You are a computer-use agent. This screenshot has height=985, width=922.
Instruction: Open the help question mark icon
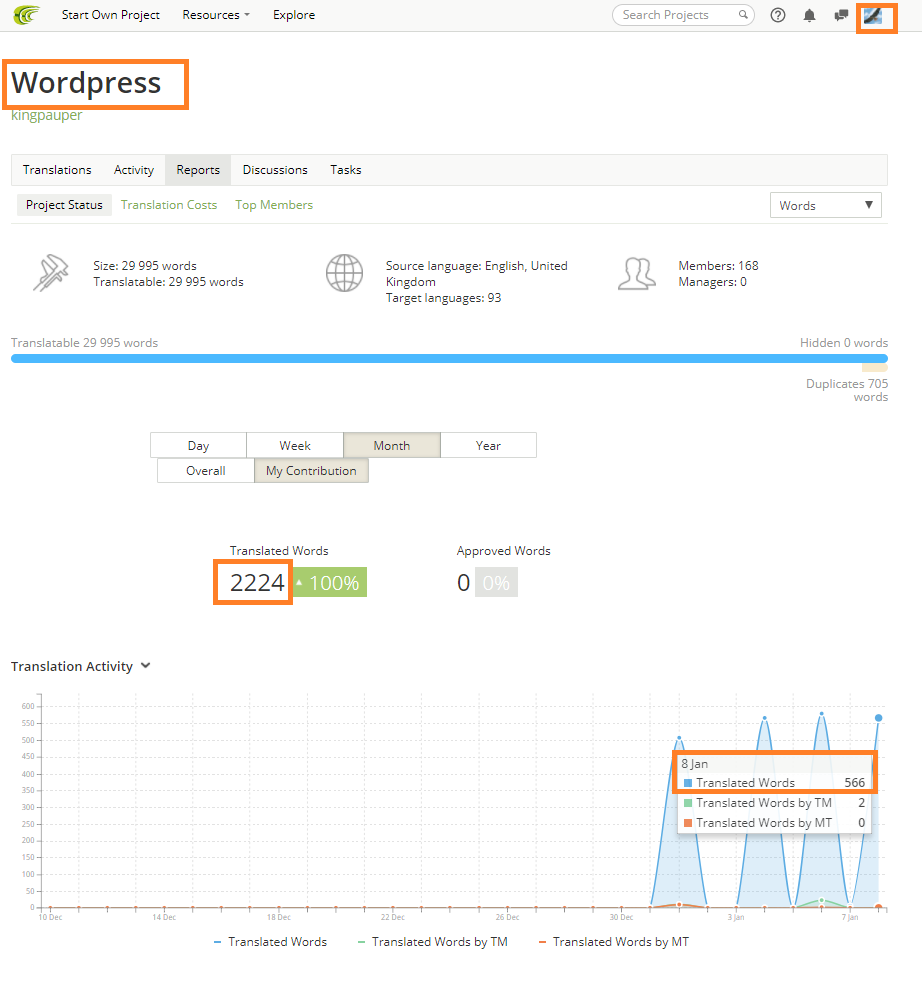point(778,15)
